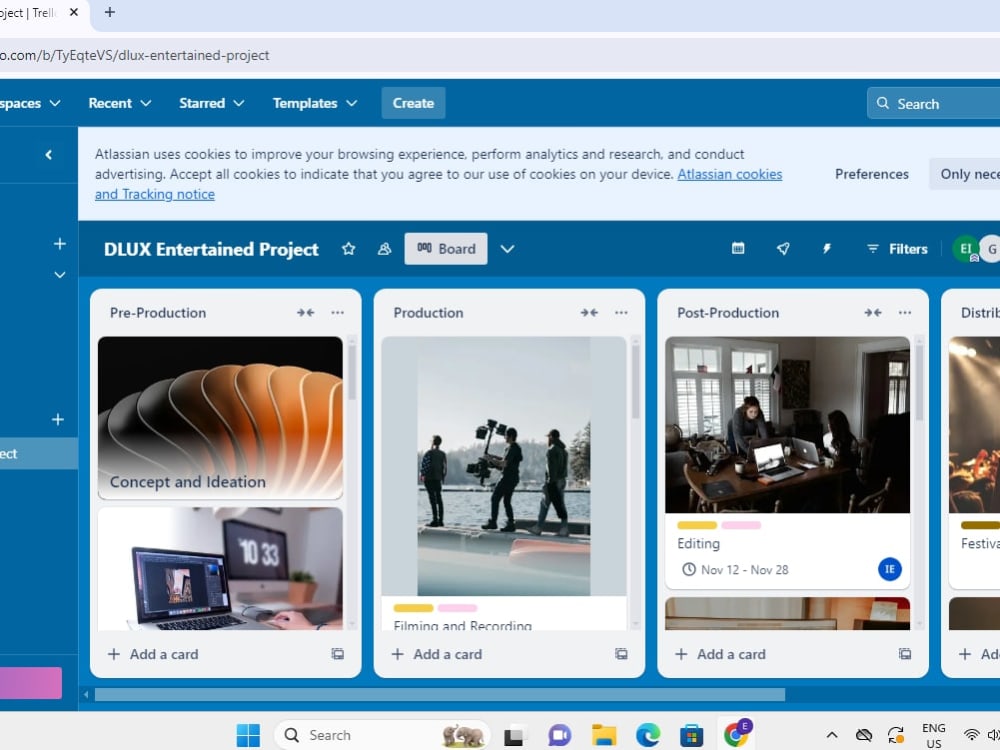This screenshot has height=750, width=1000.
Task: Click yellow label on Editing card
Action: point(697,526)
